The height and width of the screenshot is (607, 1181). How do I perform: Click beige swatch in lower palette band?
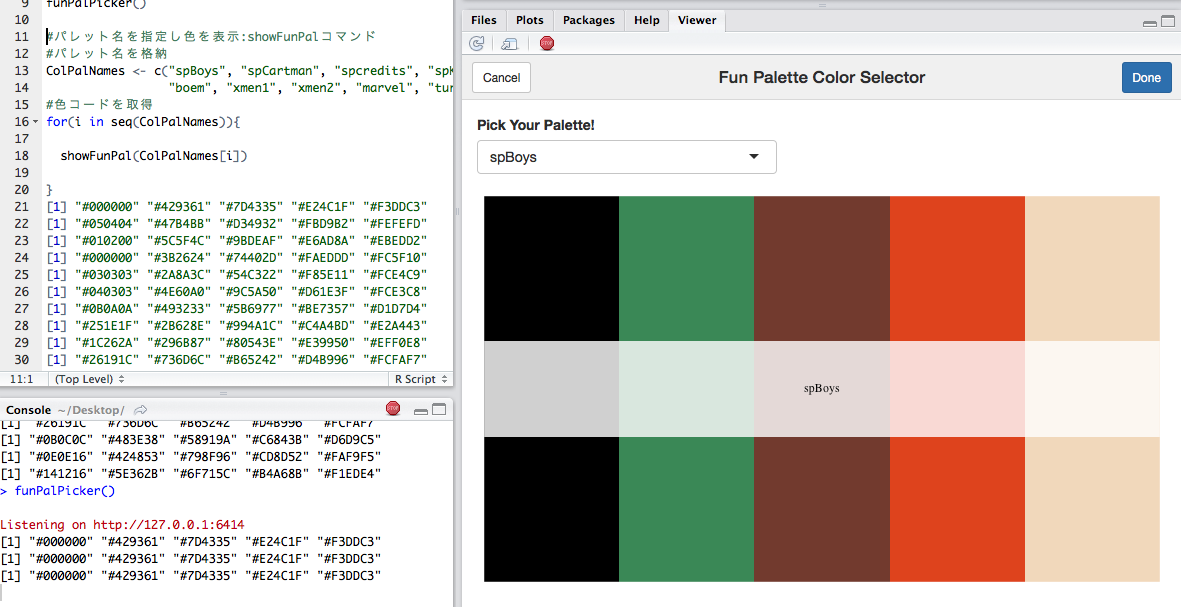click(x=1092, y=509)
